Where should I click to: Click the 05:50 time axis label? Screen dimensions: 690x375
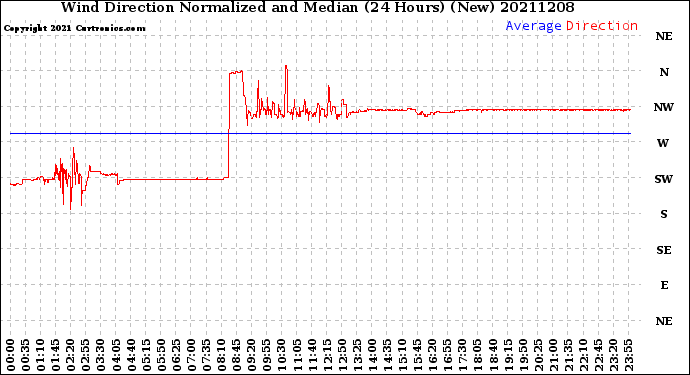point(161,355)
